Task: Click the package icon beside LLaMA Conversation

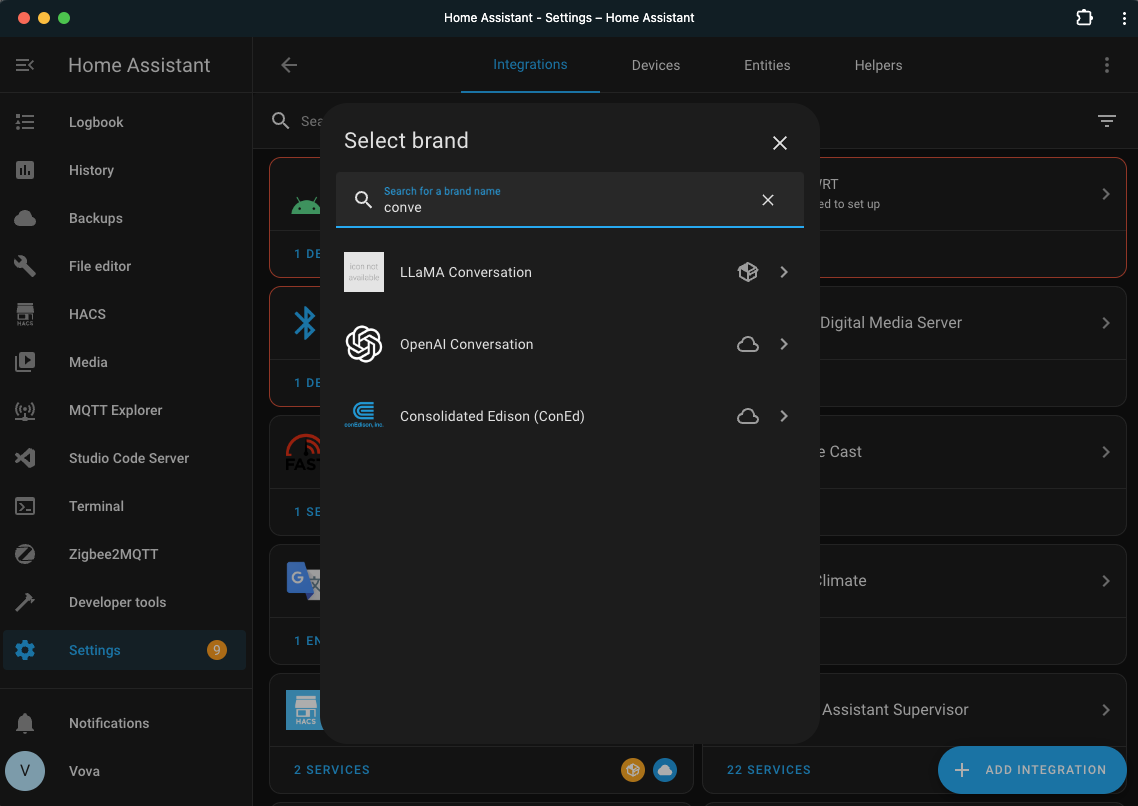Action: pos(747,271)
